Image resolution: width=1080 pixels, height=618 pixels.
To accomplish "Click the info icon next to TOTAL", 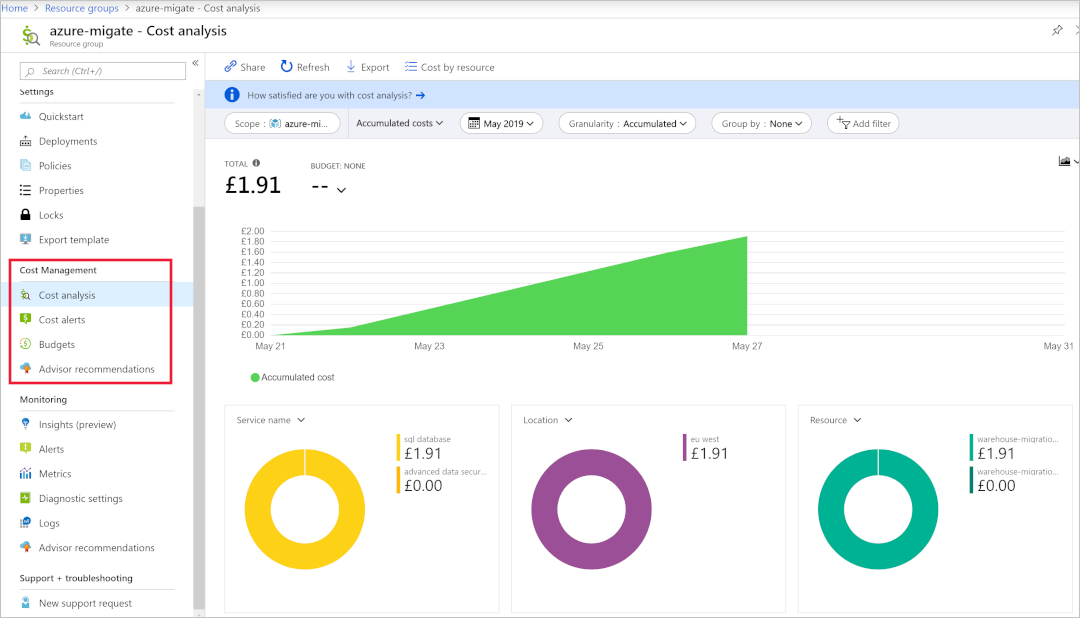I will [257, 163].
